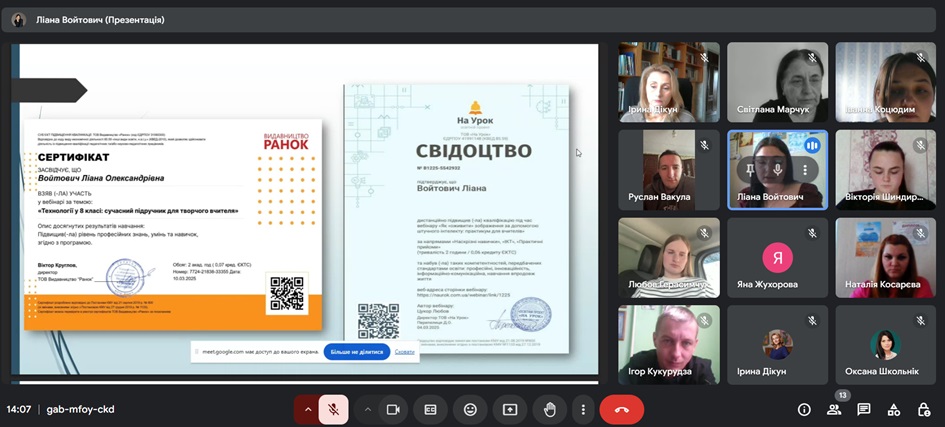The width and height of the screenshot is (945, 427).
Task: Open the emoji reactions button
Action: (470, 410)
